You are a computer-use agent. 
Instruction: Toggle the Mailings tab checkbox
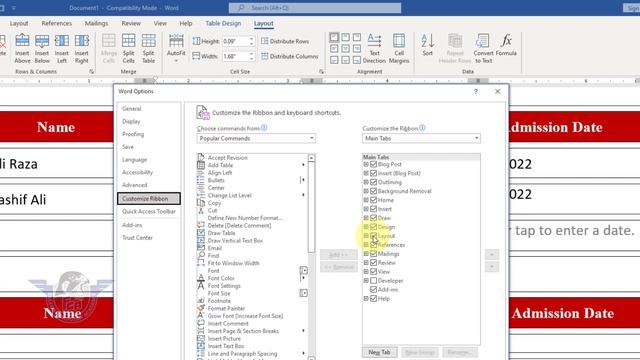[x=373, y=254]
